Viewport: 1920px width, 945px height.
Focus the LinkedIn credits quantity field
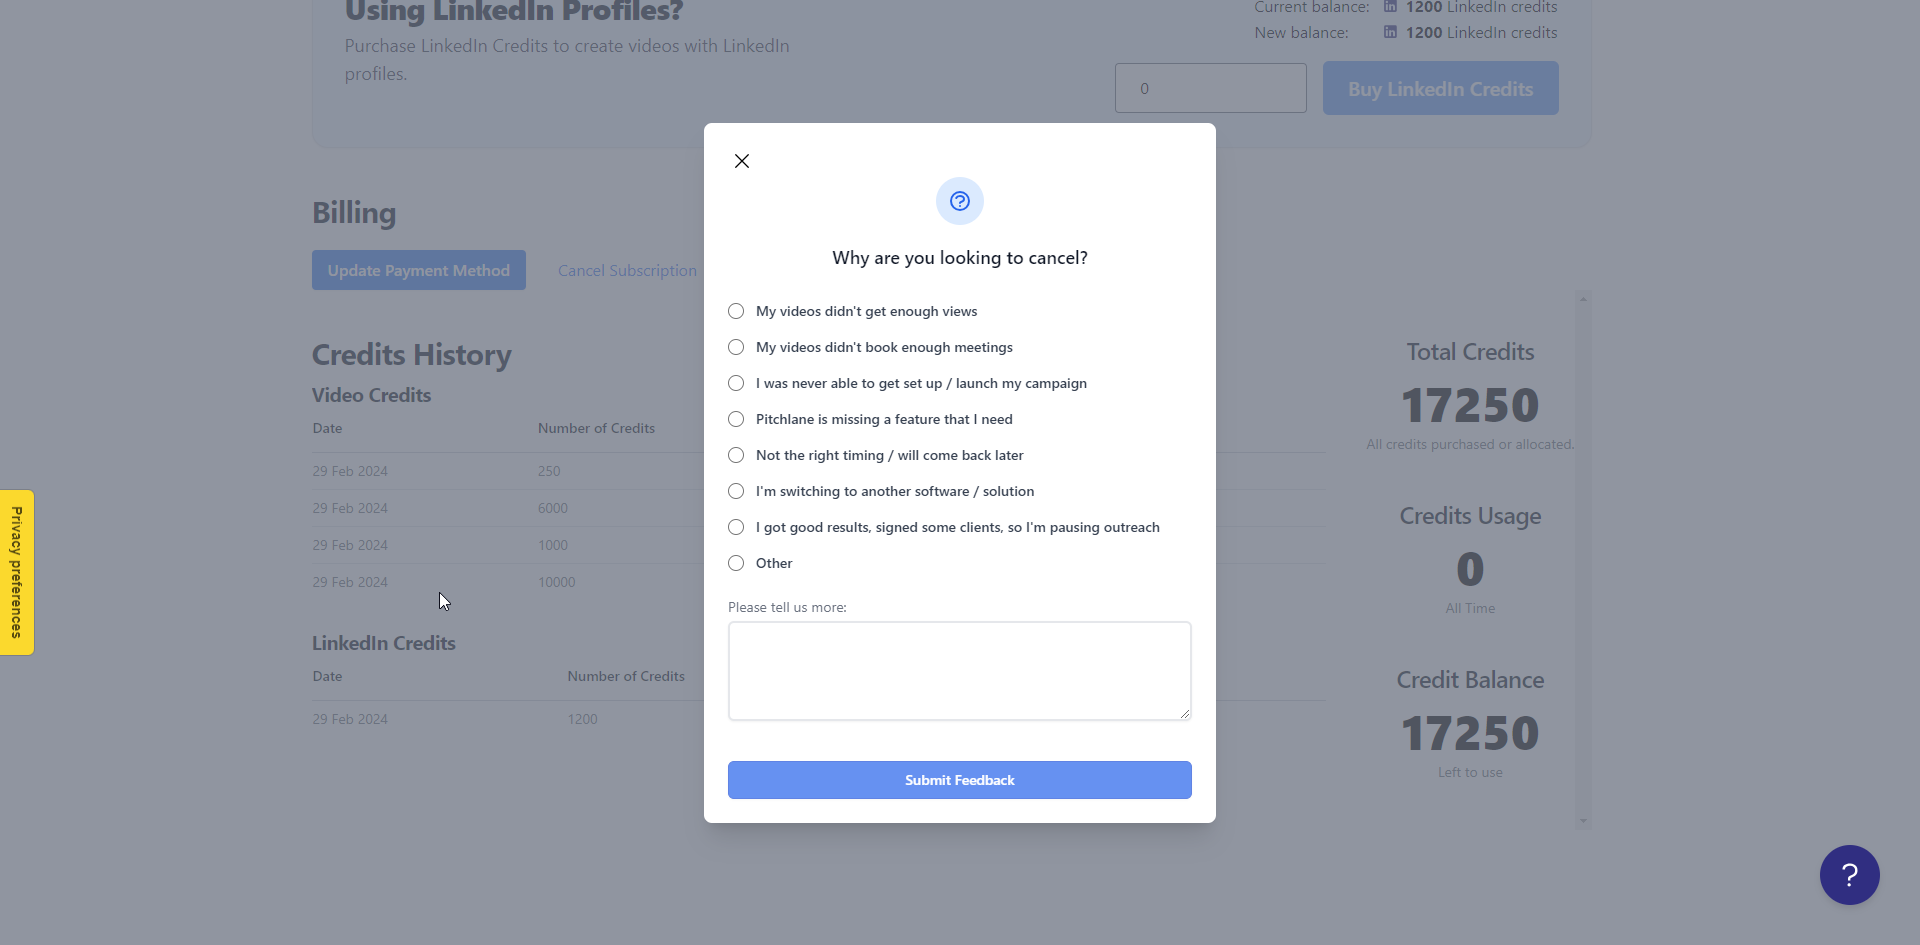(1211, 88)
